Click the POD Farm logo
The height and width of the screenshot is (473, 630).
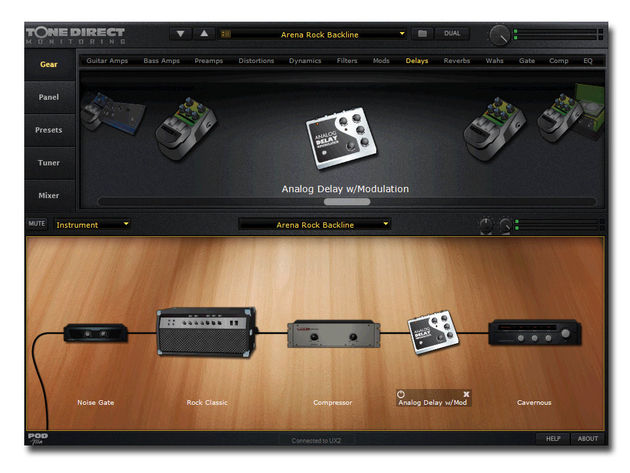(x=38, y=438)
